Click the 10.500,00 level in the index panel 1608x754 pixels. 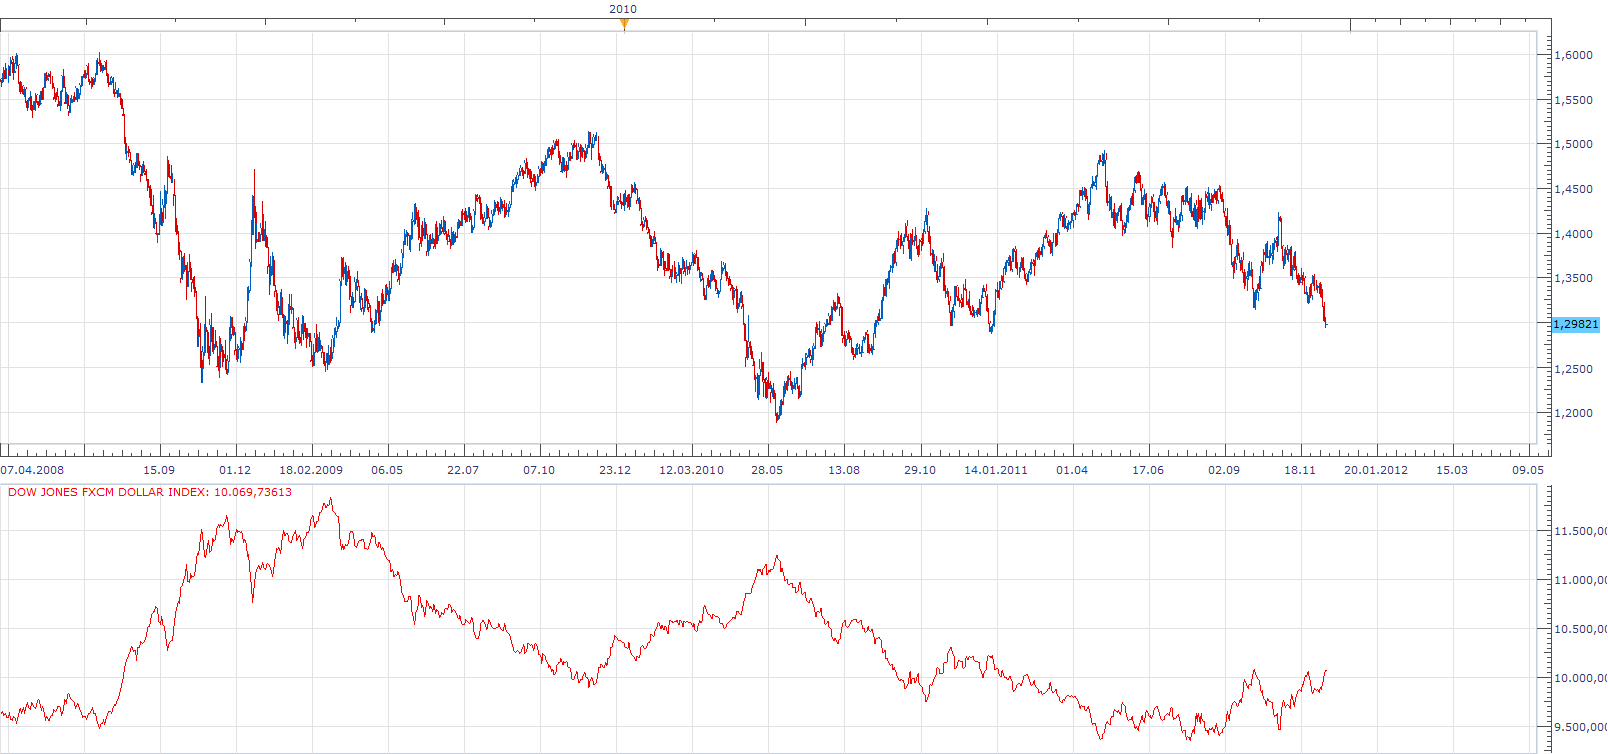point(1580,629)
